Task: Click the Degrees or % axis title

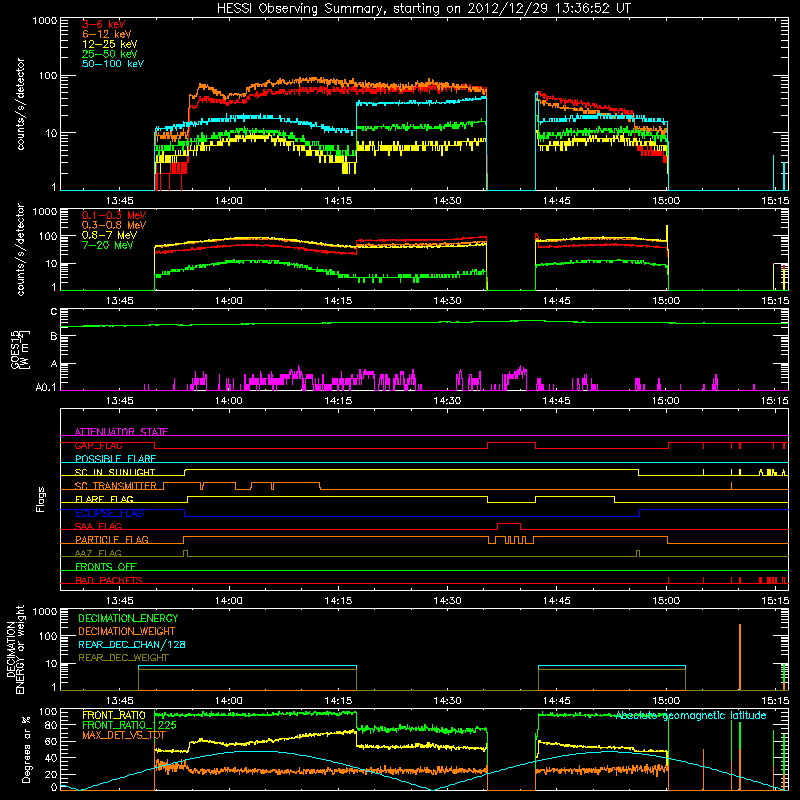Action: 26,749
